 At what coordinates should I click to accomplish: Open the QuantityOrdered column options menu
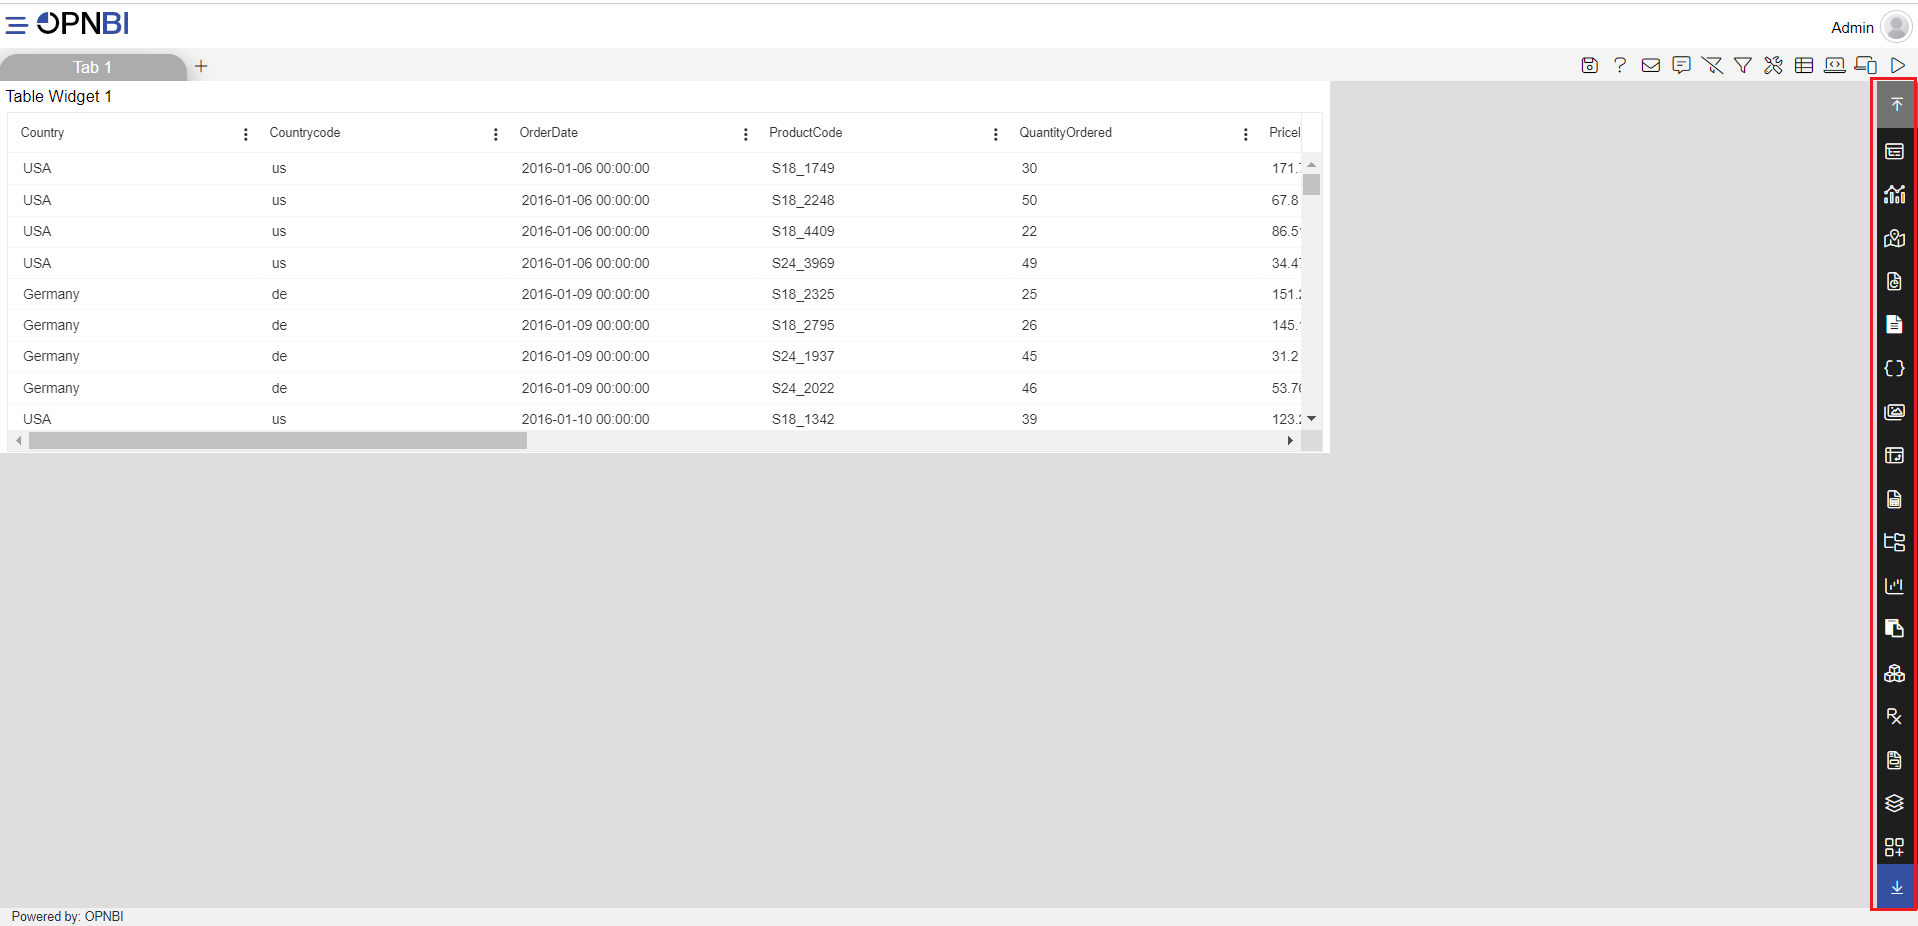click(1246, 134)
